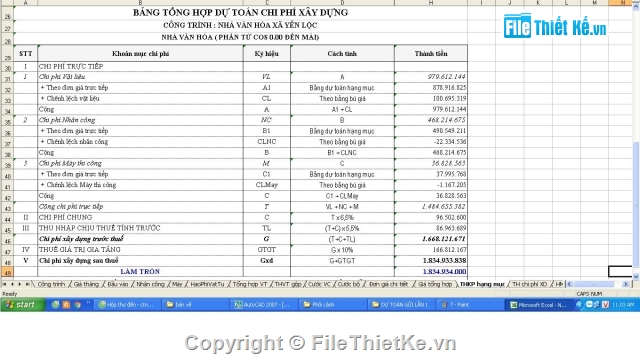
Task: Click the vertical scrollbar thumb
Action: (x=636, y=204)
